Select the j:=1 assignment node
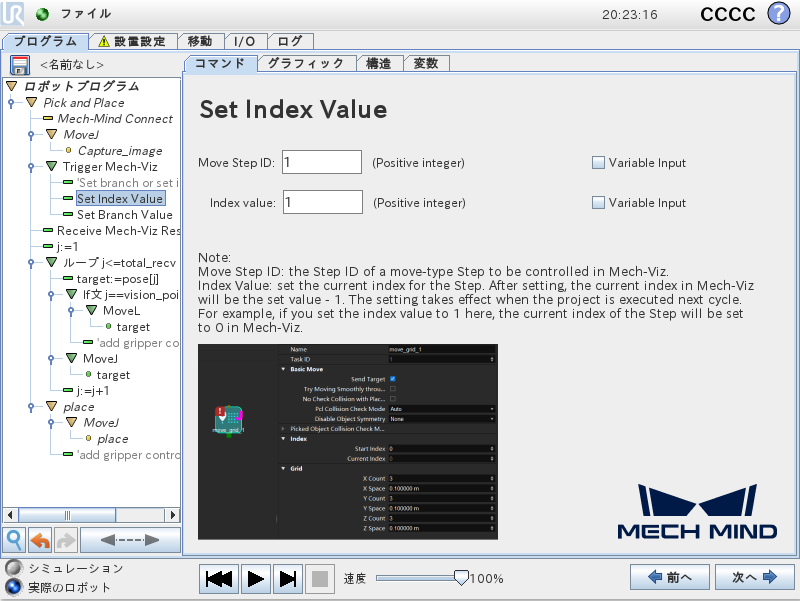Viewport: 800px width, 601px height. point(67,246)
